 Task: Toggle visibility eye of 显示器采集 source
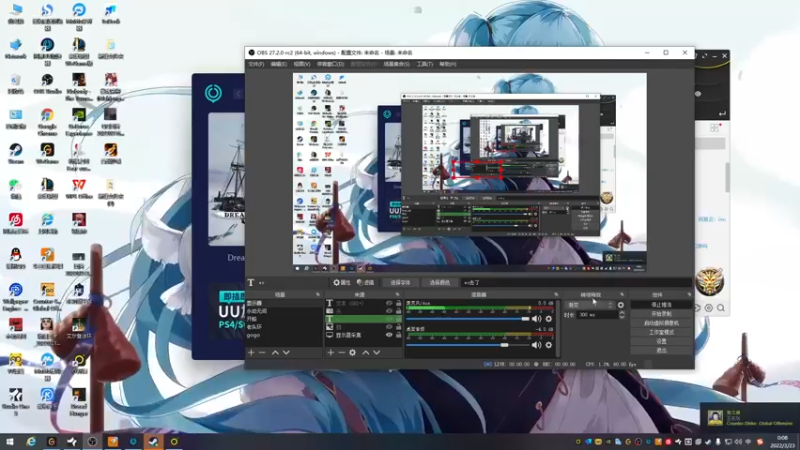point(389,335)
